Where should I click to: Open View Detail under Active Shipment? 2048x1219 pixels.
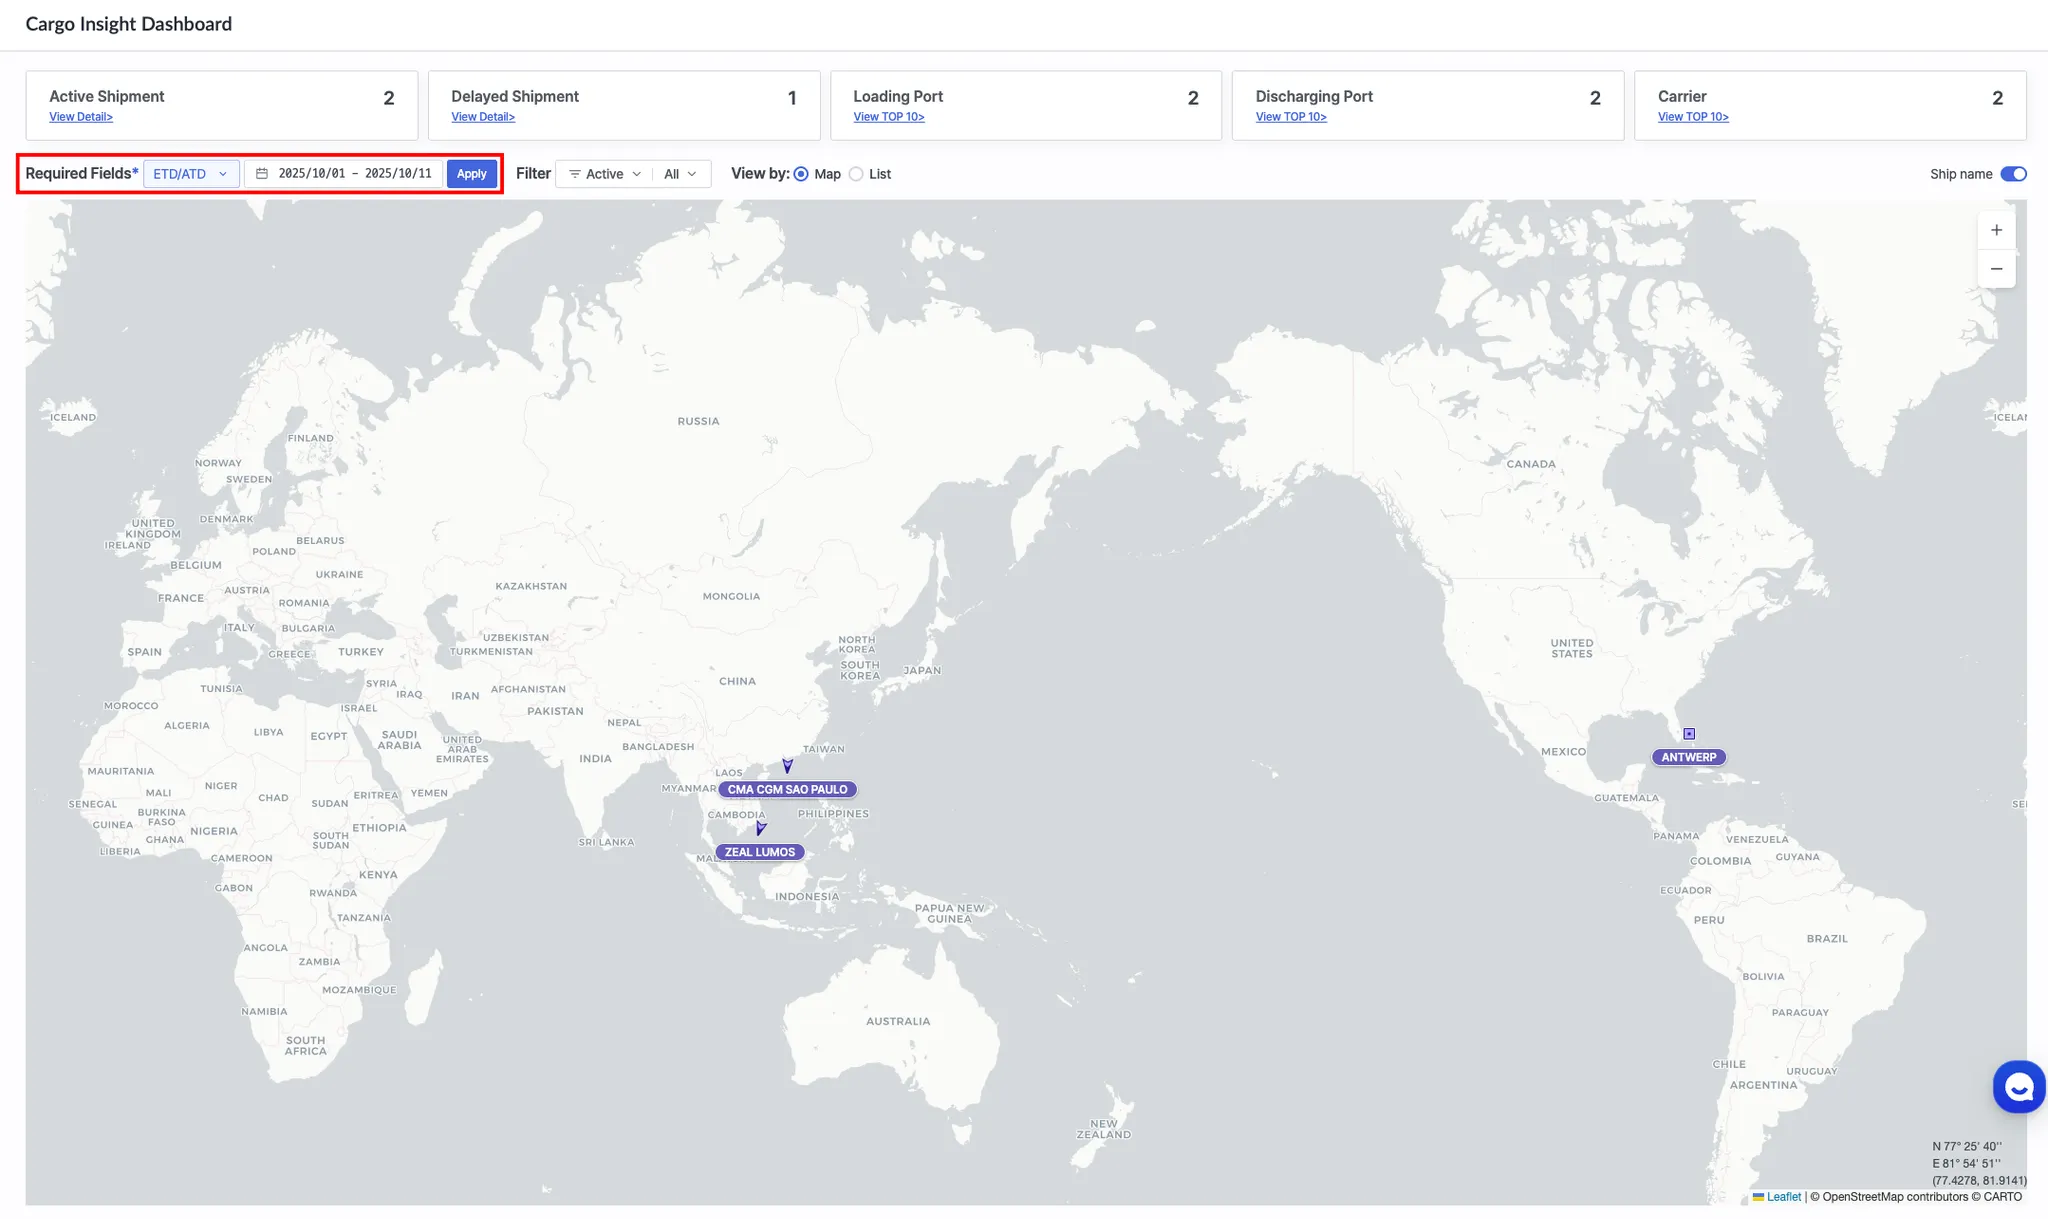coord(81,117)
